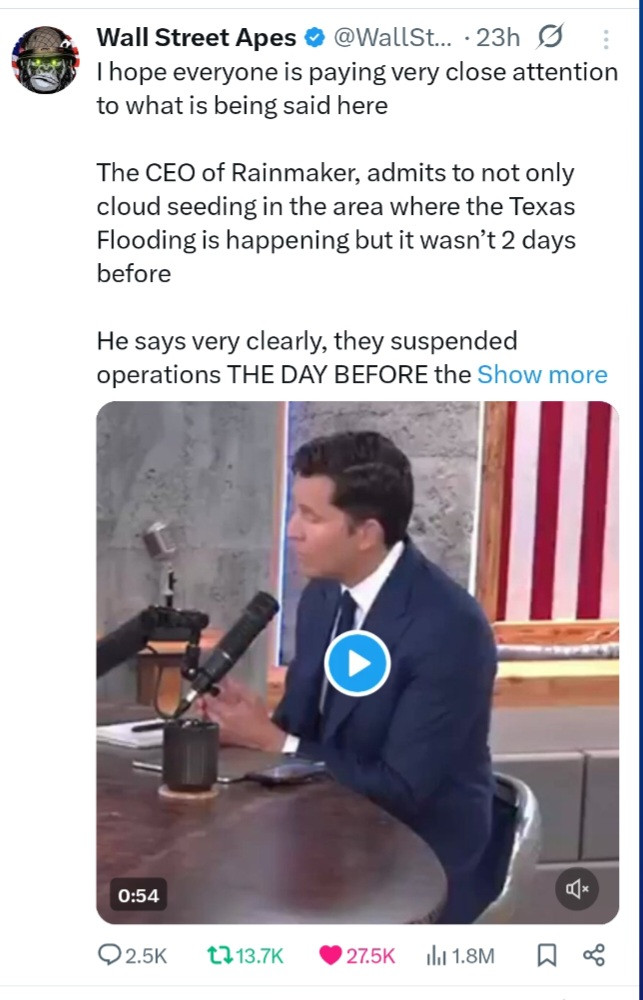This screenshot has height=1000, width=643.
Task: Click the Wall Street Apes display name
Action: coord(196,38)
